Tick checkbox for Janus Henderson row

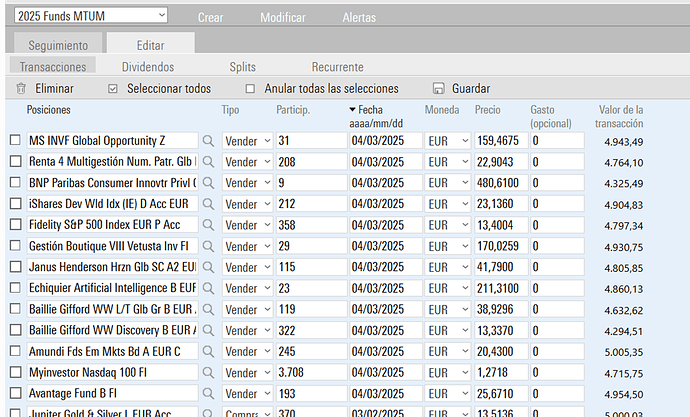tap(15, 267)
